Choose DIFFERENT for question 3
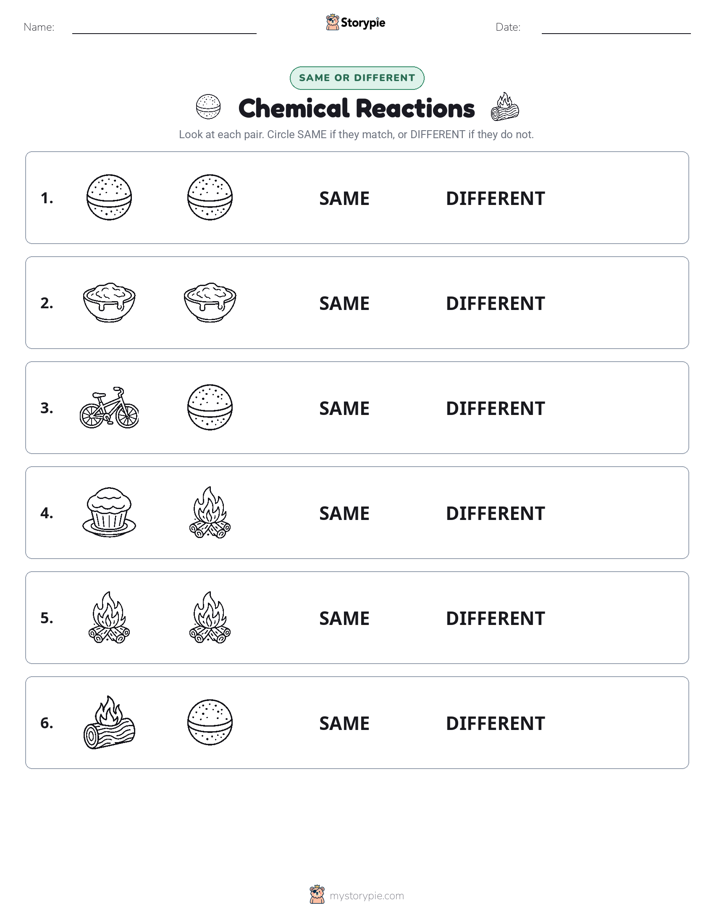This screenshot has height=924, width=714. [x=495, y=408]
